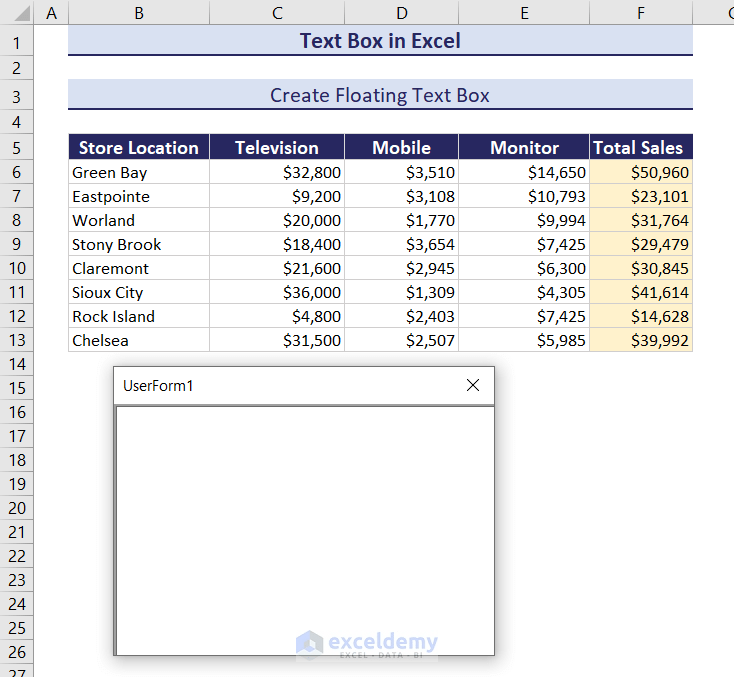This screenshot has height=677, width=734.
Task: Click the 'Text Box in Excel' title cell
Action: point(380,41)
